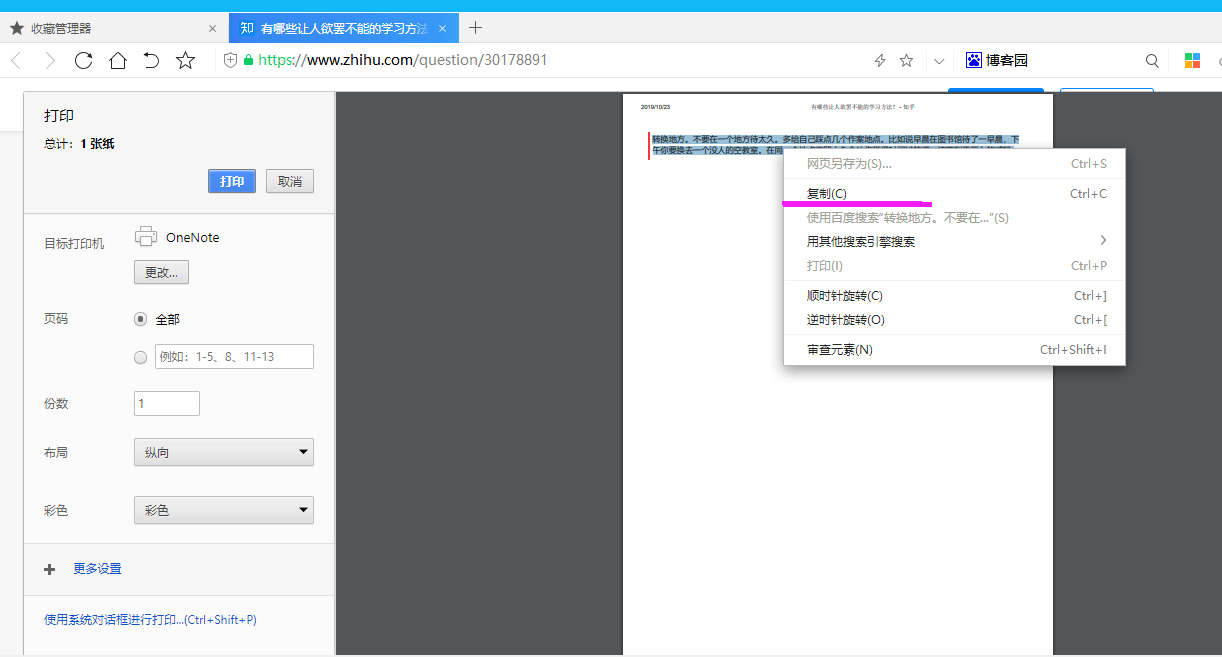The width and height of the screenshot is (1222, 657).
Task: Click the star icon inside address bar
Action: click(906, 61)
